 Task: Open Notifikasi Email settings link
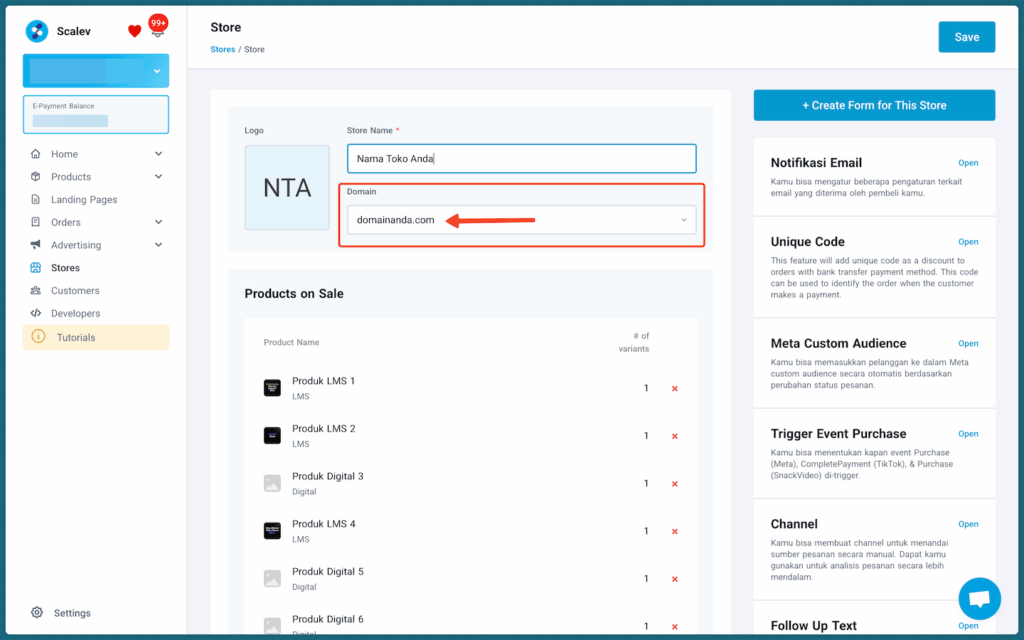(x=967, y=163)
